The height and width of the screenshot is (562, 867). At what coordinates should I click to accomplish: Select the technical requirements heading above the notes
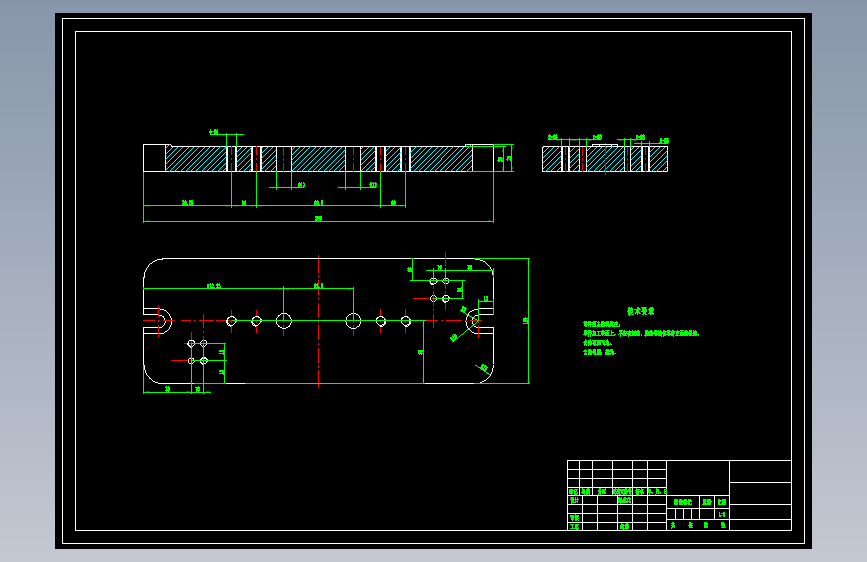coord(640,311)
